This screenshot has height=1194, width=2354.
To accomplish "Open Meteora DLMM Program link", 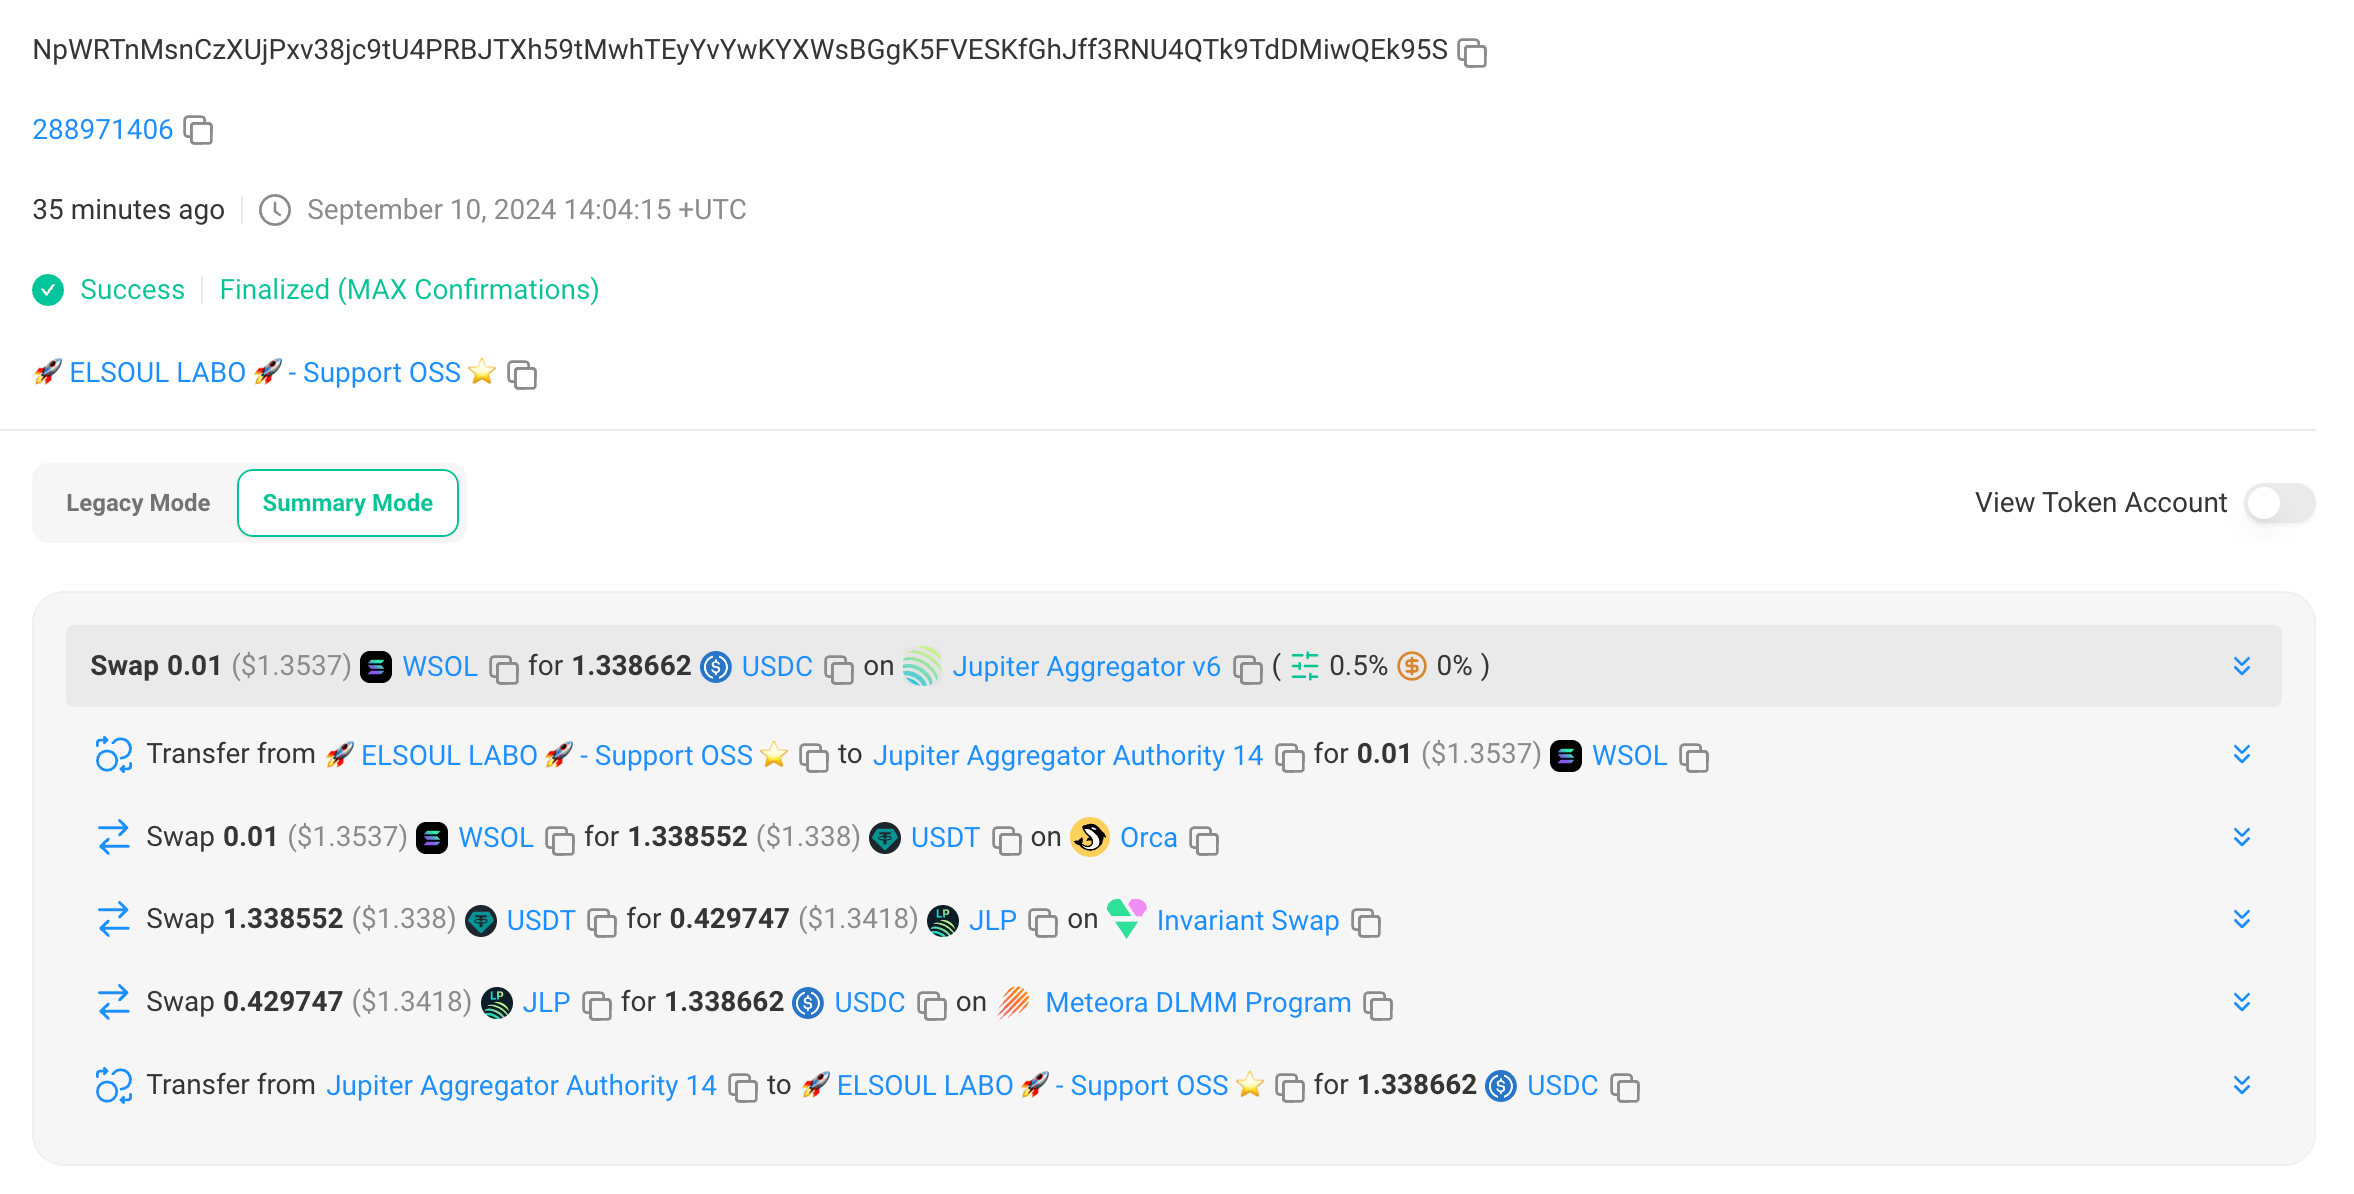I will click(1198, 1003).
